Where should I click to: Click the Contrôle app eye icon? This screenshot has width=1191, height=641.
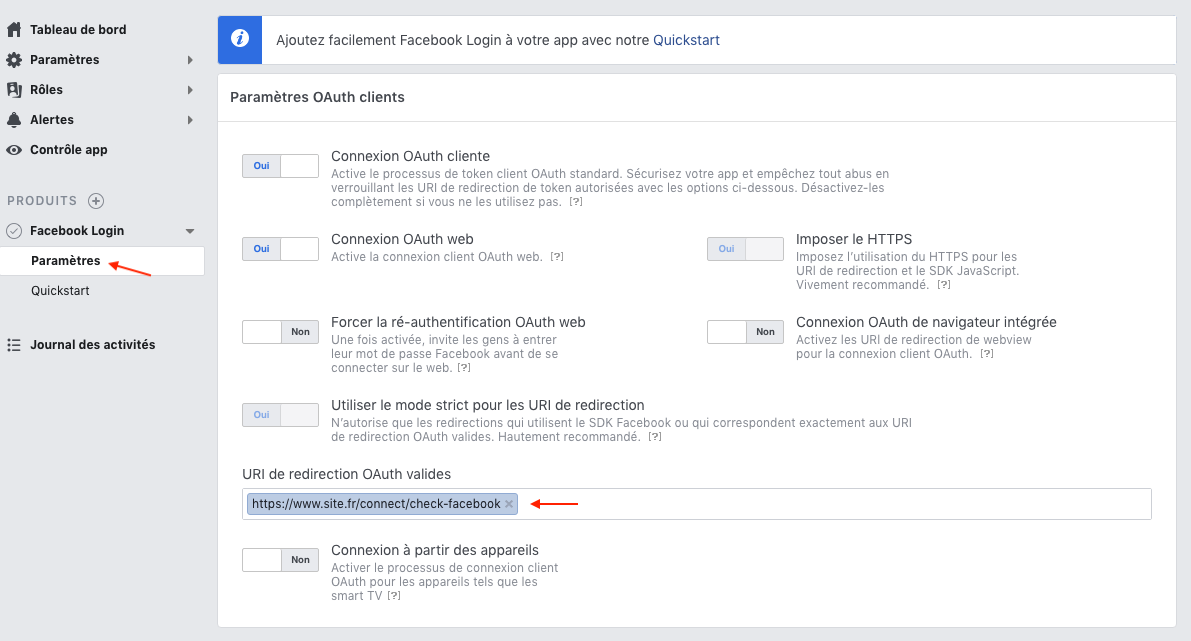pyautogui.click(x=14, y=150)
